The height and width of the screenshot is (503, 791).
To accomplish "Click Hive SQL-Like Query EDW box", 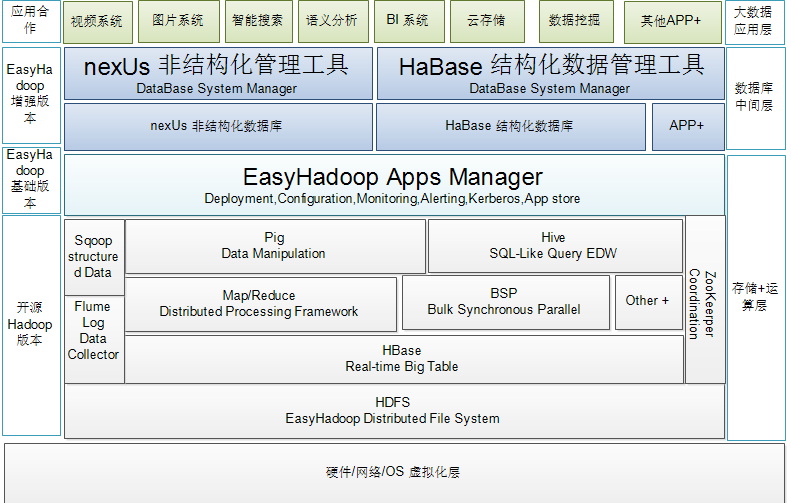I will 555,246.
